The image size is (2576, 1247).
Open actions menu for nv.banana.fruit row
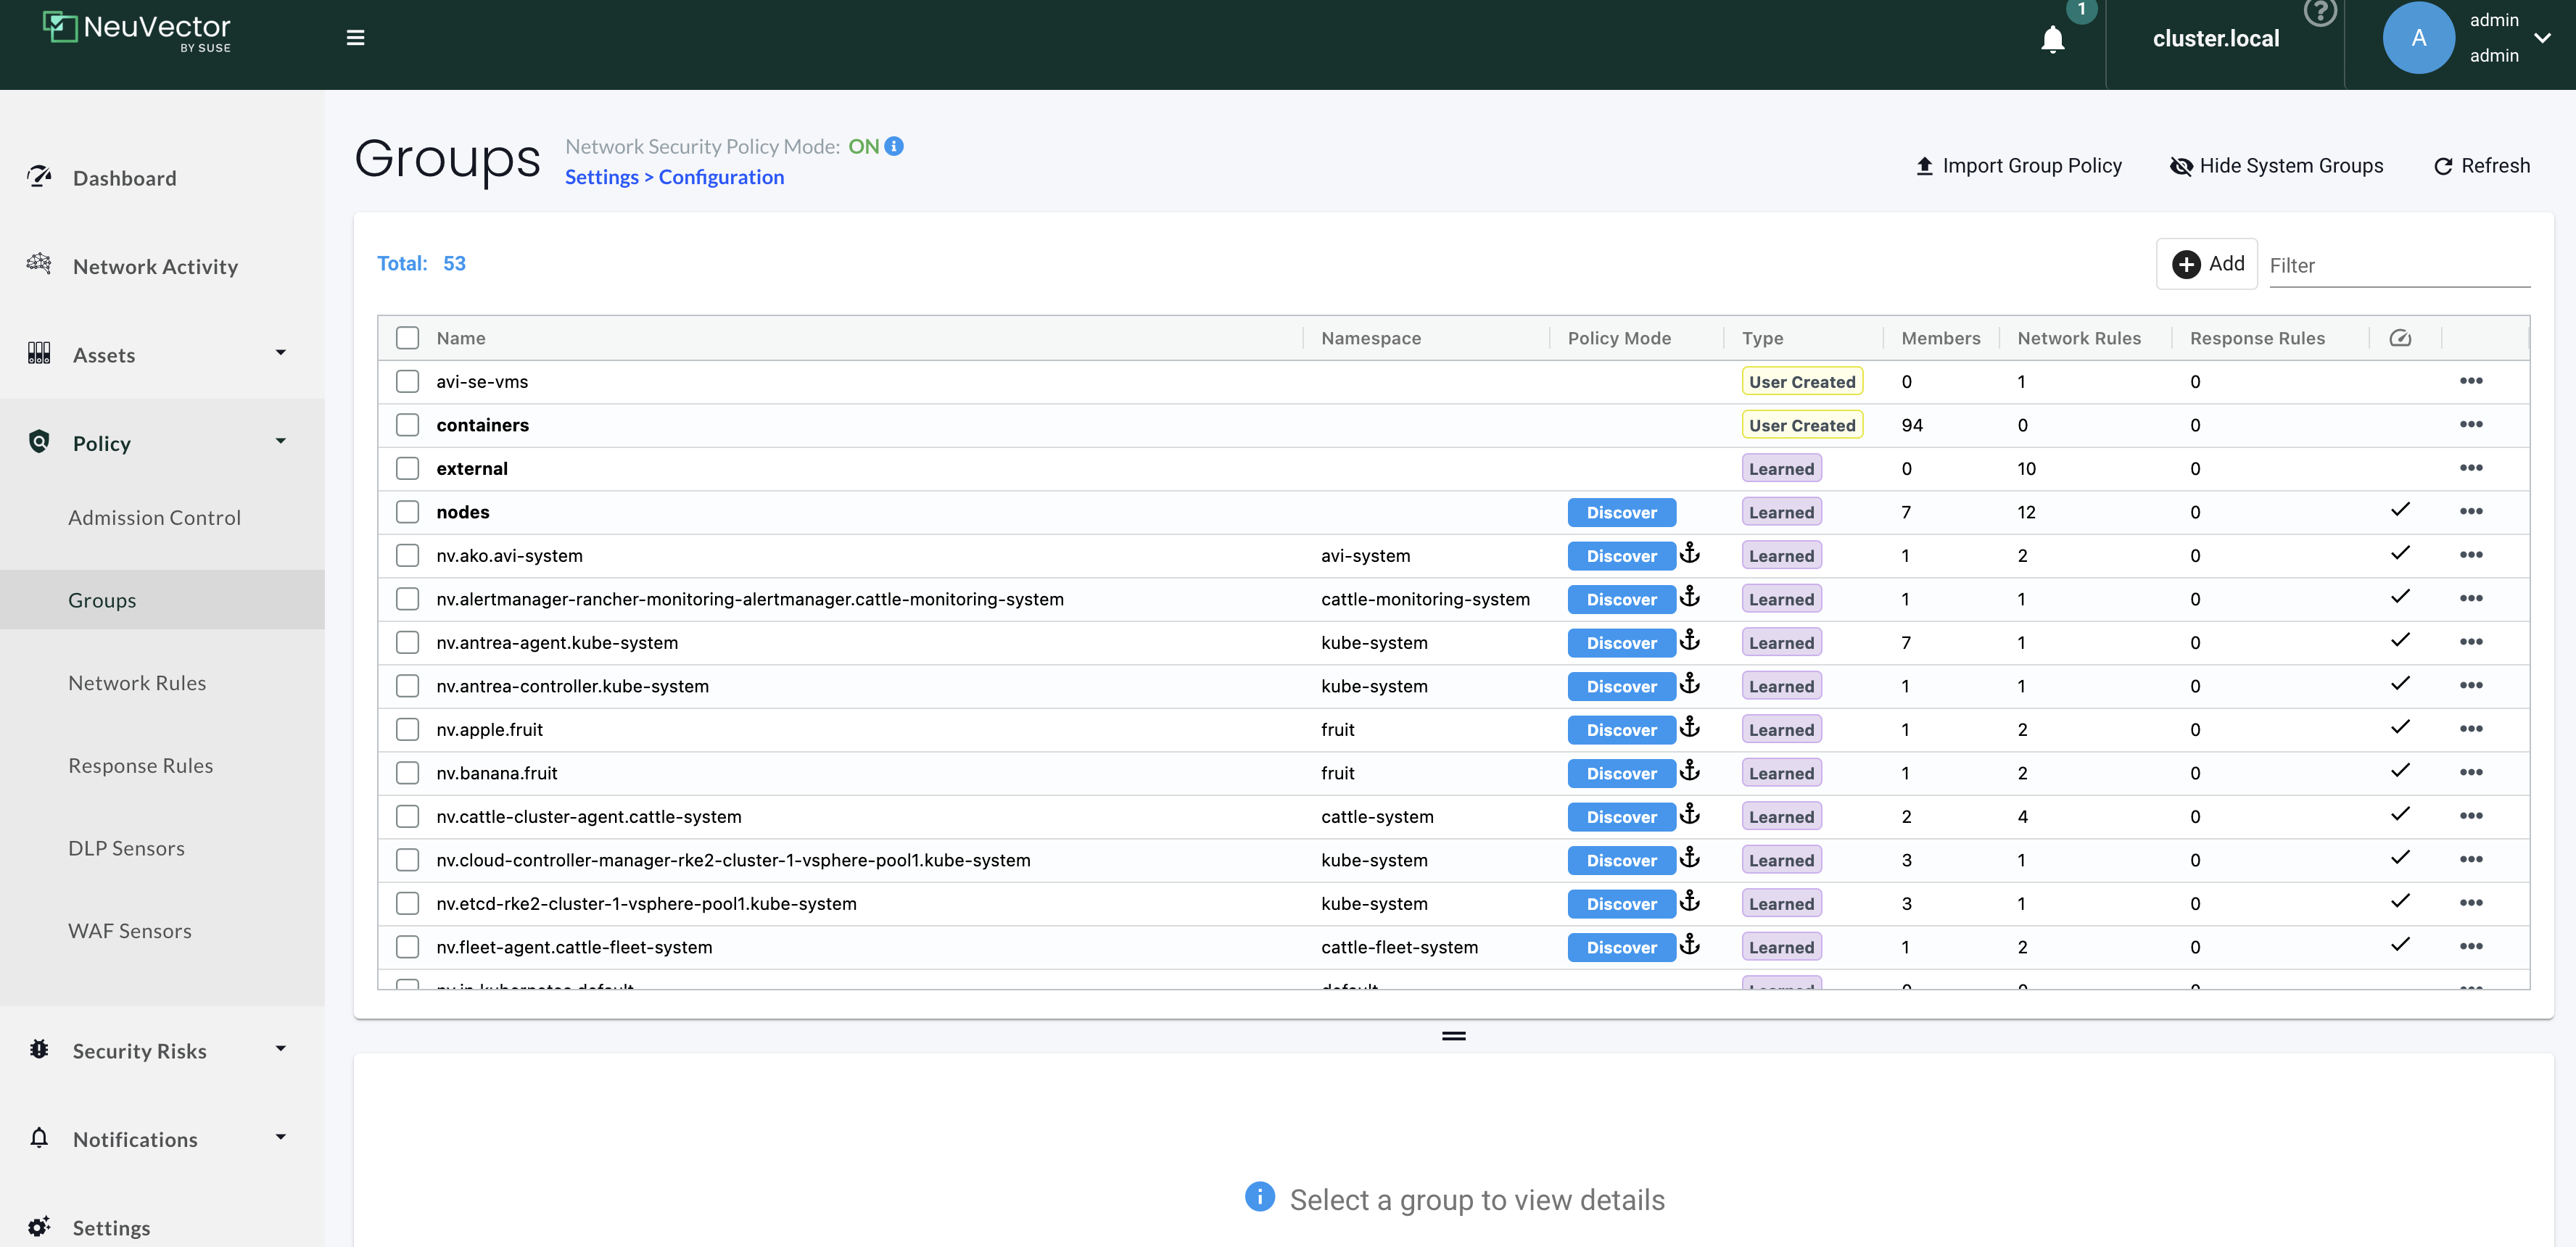coord(2471,772)
